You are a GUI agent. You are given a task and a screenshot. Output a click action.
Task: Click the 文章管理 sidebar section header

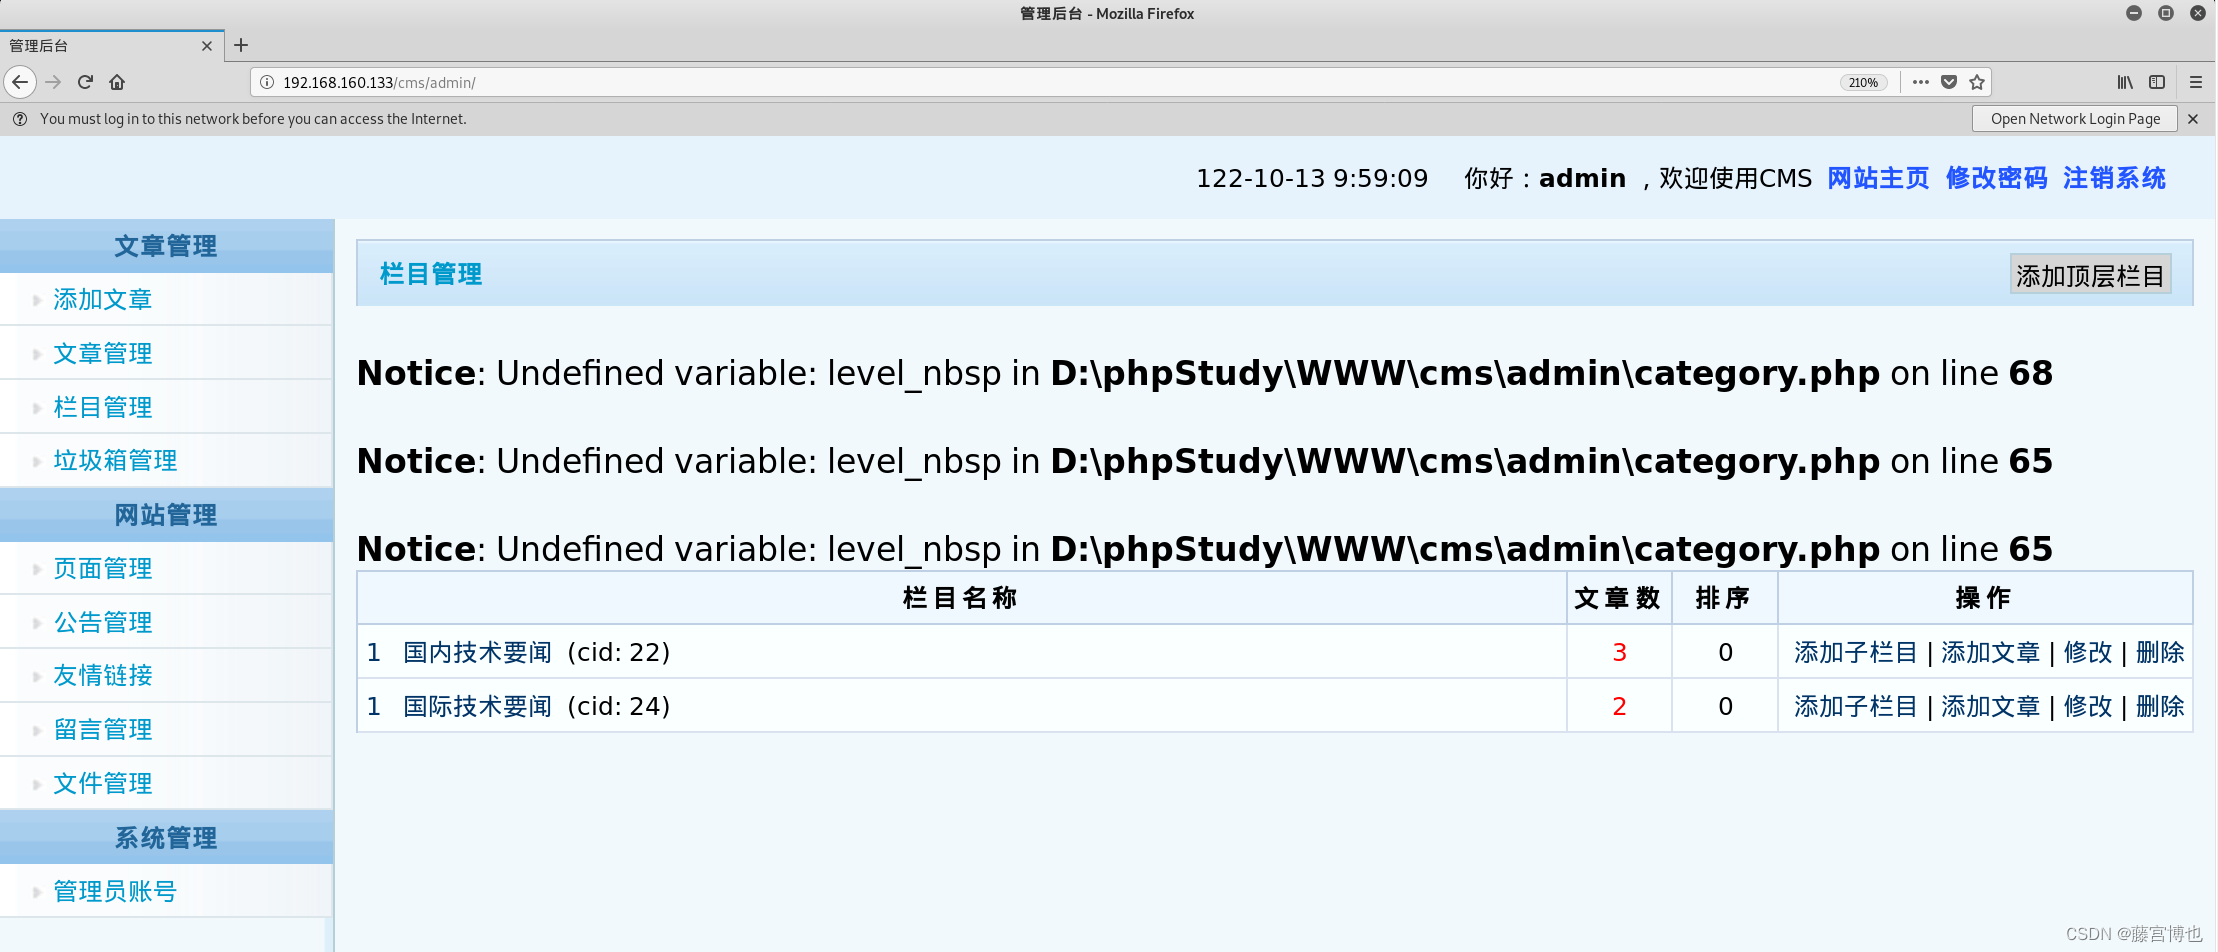click(x=166, y=246)
